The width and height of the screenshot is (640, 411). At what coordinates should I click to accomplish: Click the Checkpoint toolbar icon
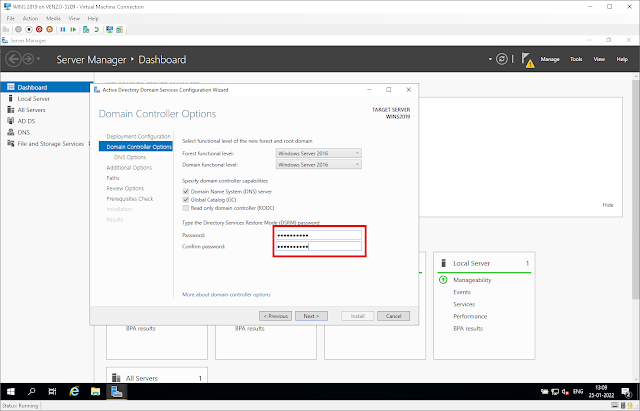click(86, 29)
